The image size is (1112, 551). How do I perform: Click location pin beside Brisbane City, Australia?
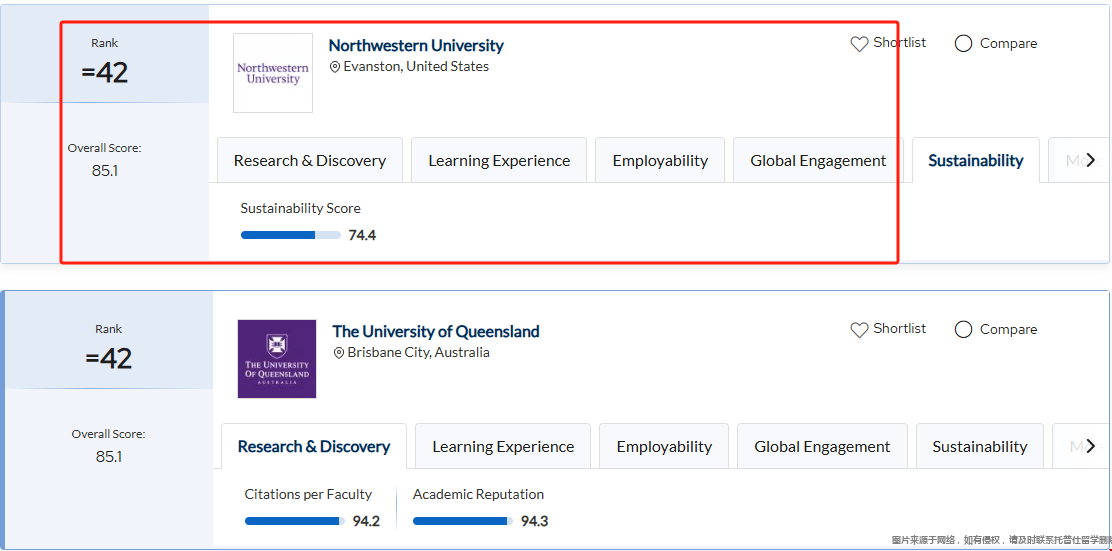(339, 353)
